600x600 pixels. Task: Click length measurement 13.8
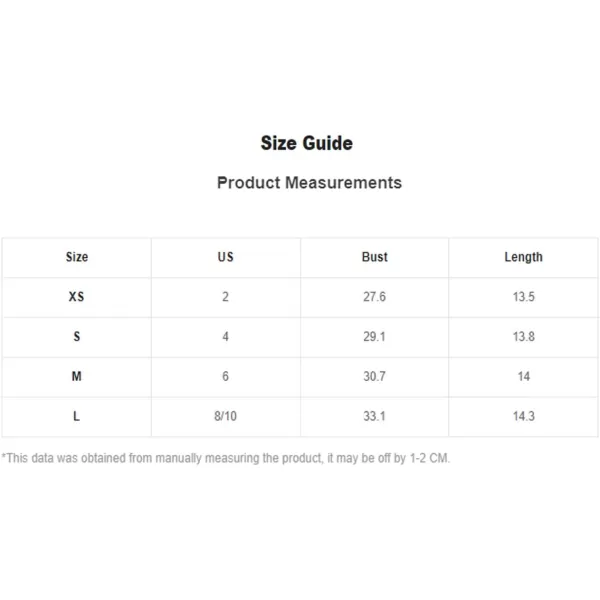click(x=523, y=336)
